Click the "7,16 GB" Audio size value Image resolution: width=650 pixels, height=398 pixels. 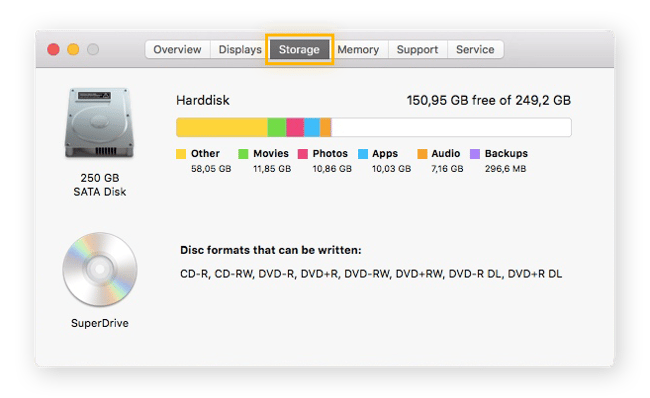pyautogui.click(x=447, y=169)
